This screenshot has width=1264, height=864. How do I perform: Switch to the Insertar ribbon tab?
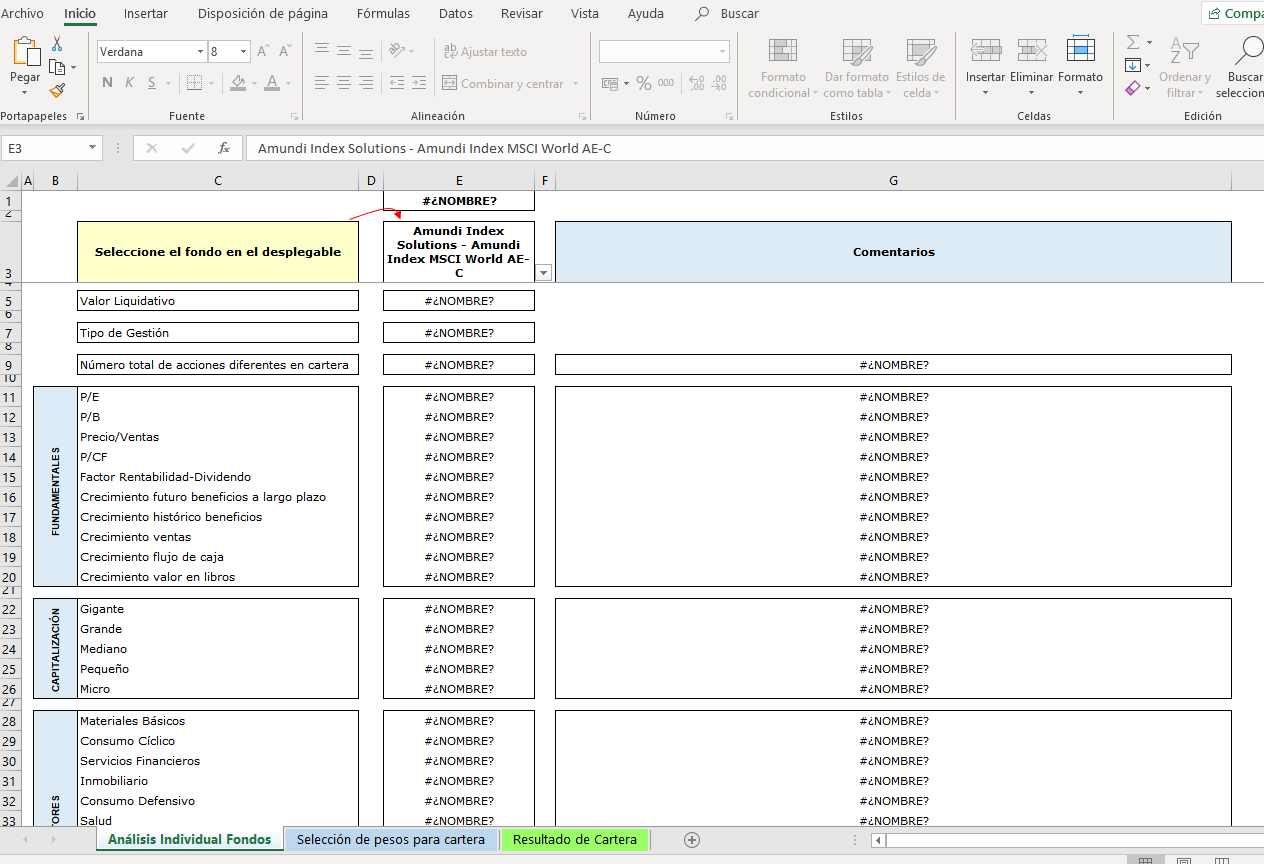146,13
